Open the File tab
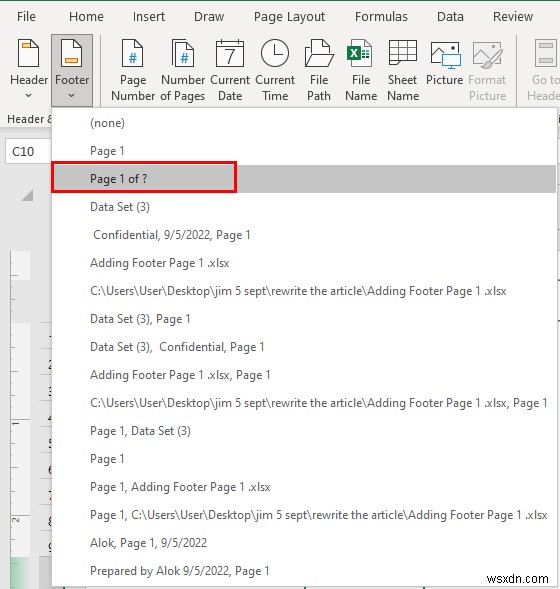The height and width of the screenshot is (589, 560). (x=26, y=17)
